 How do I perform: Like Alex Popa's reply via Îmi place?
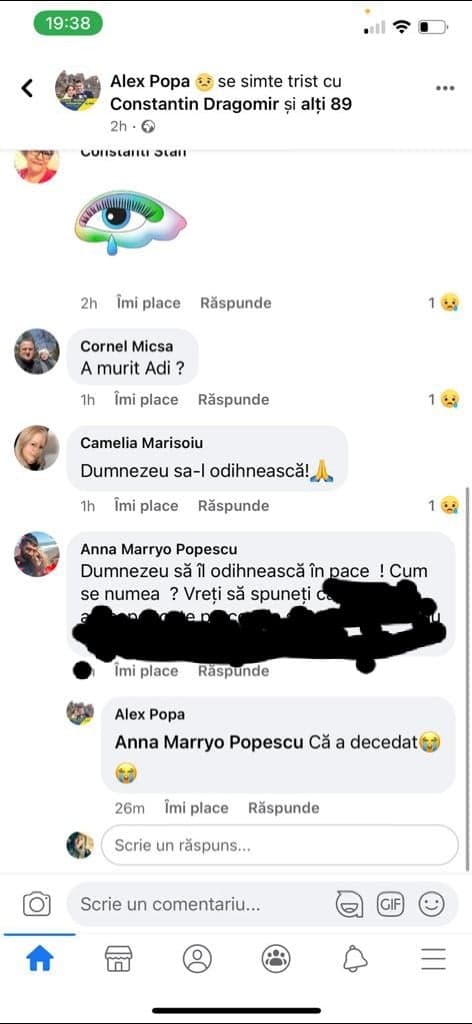196,808
